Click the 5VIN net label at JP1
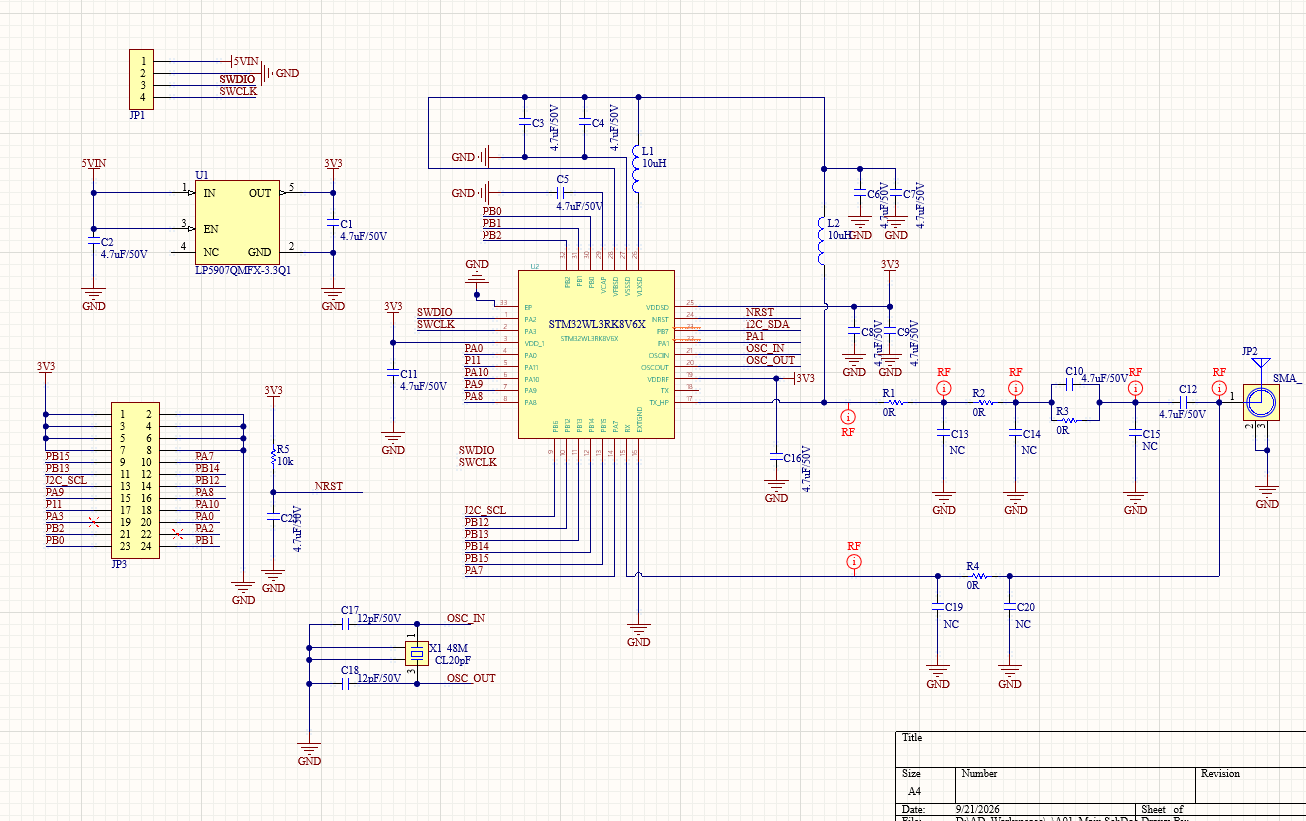 pos(246,61)
